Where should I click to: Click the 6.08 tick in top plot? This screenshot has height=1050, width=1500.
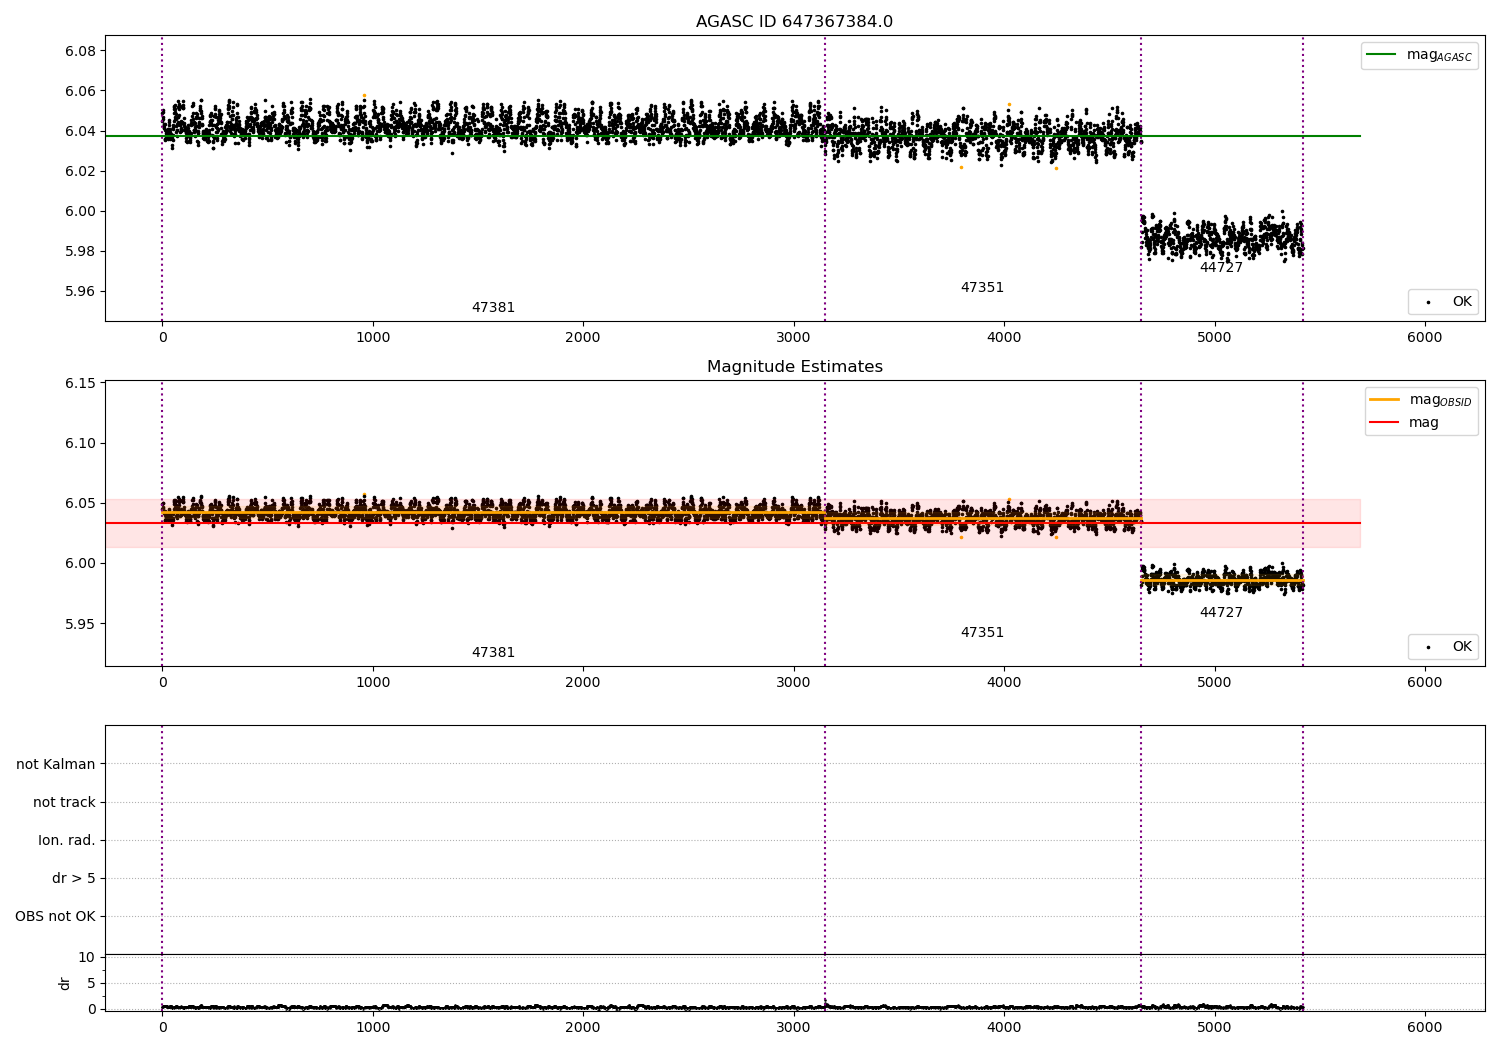[x=80, y=51]
